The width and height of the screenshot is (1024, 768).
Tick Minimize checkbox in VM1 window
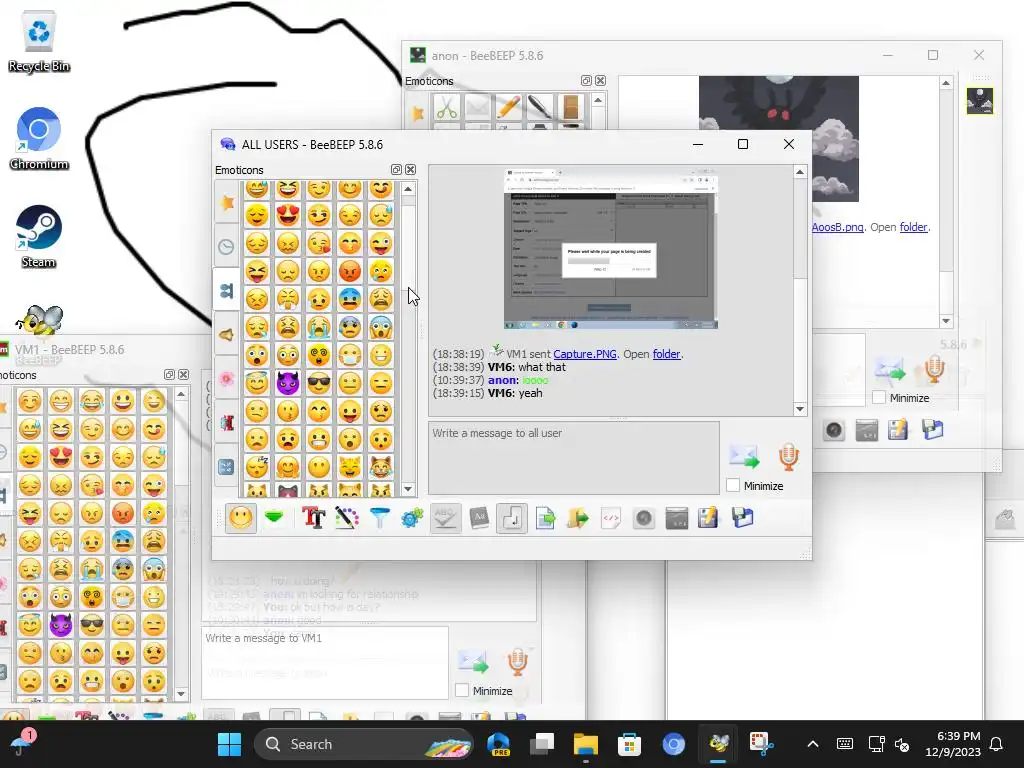(462, 690)
